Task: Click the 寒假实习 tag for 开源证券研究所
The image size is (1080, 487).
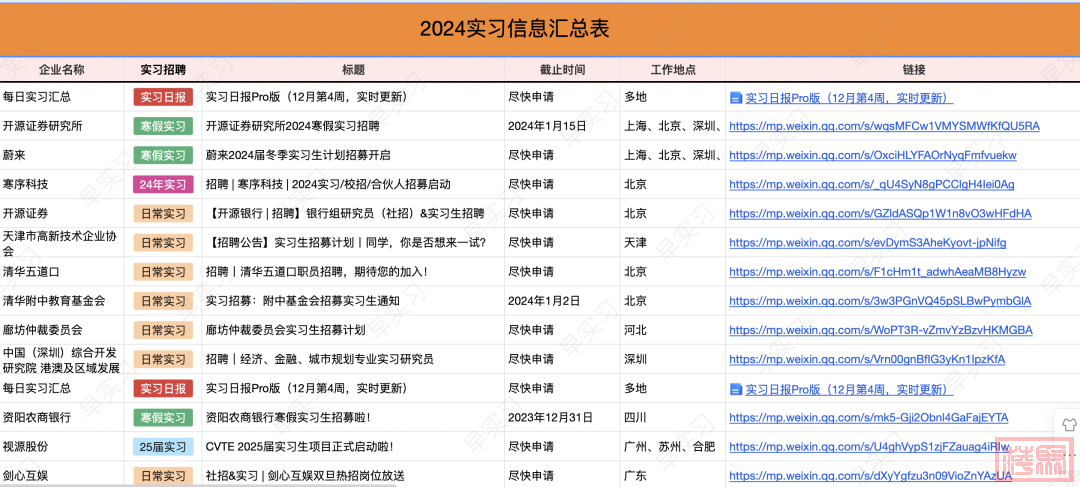Action: [163, 127]
